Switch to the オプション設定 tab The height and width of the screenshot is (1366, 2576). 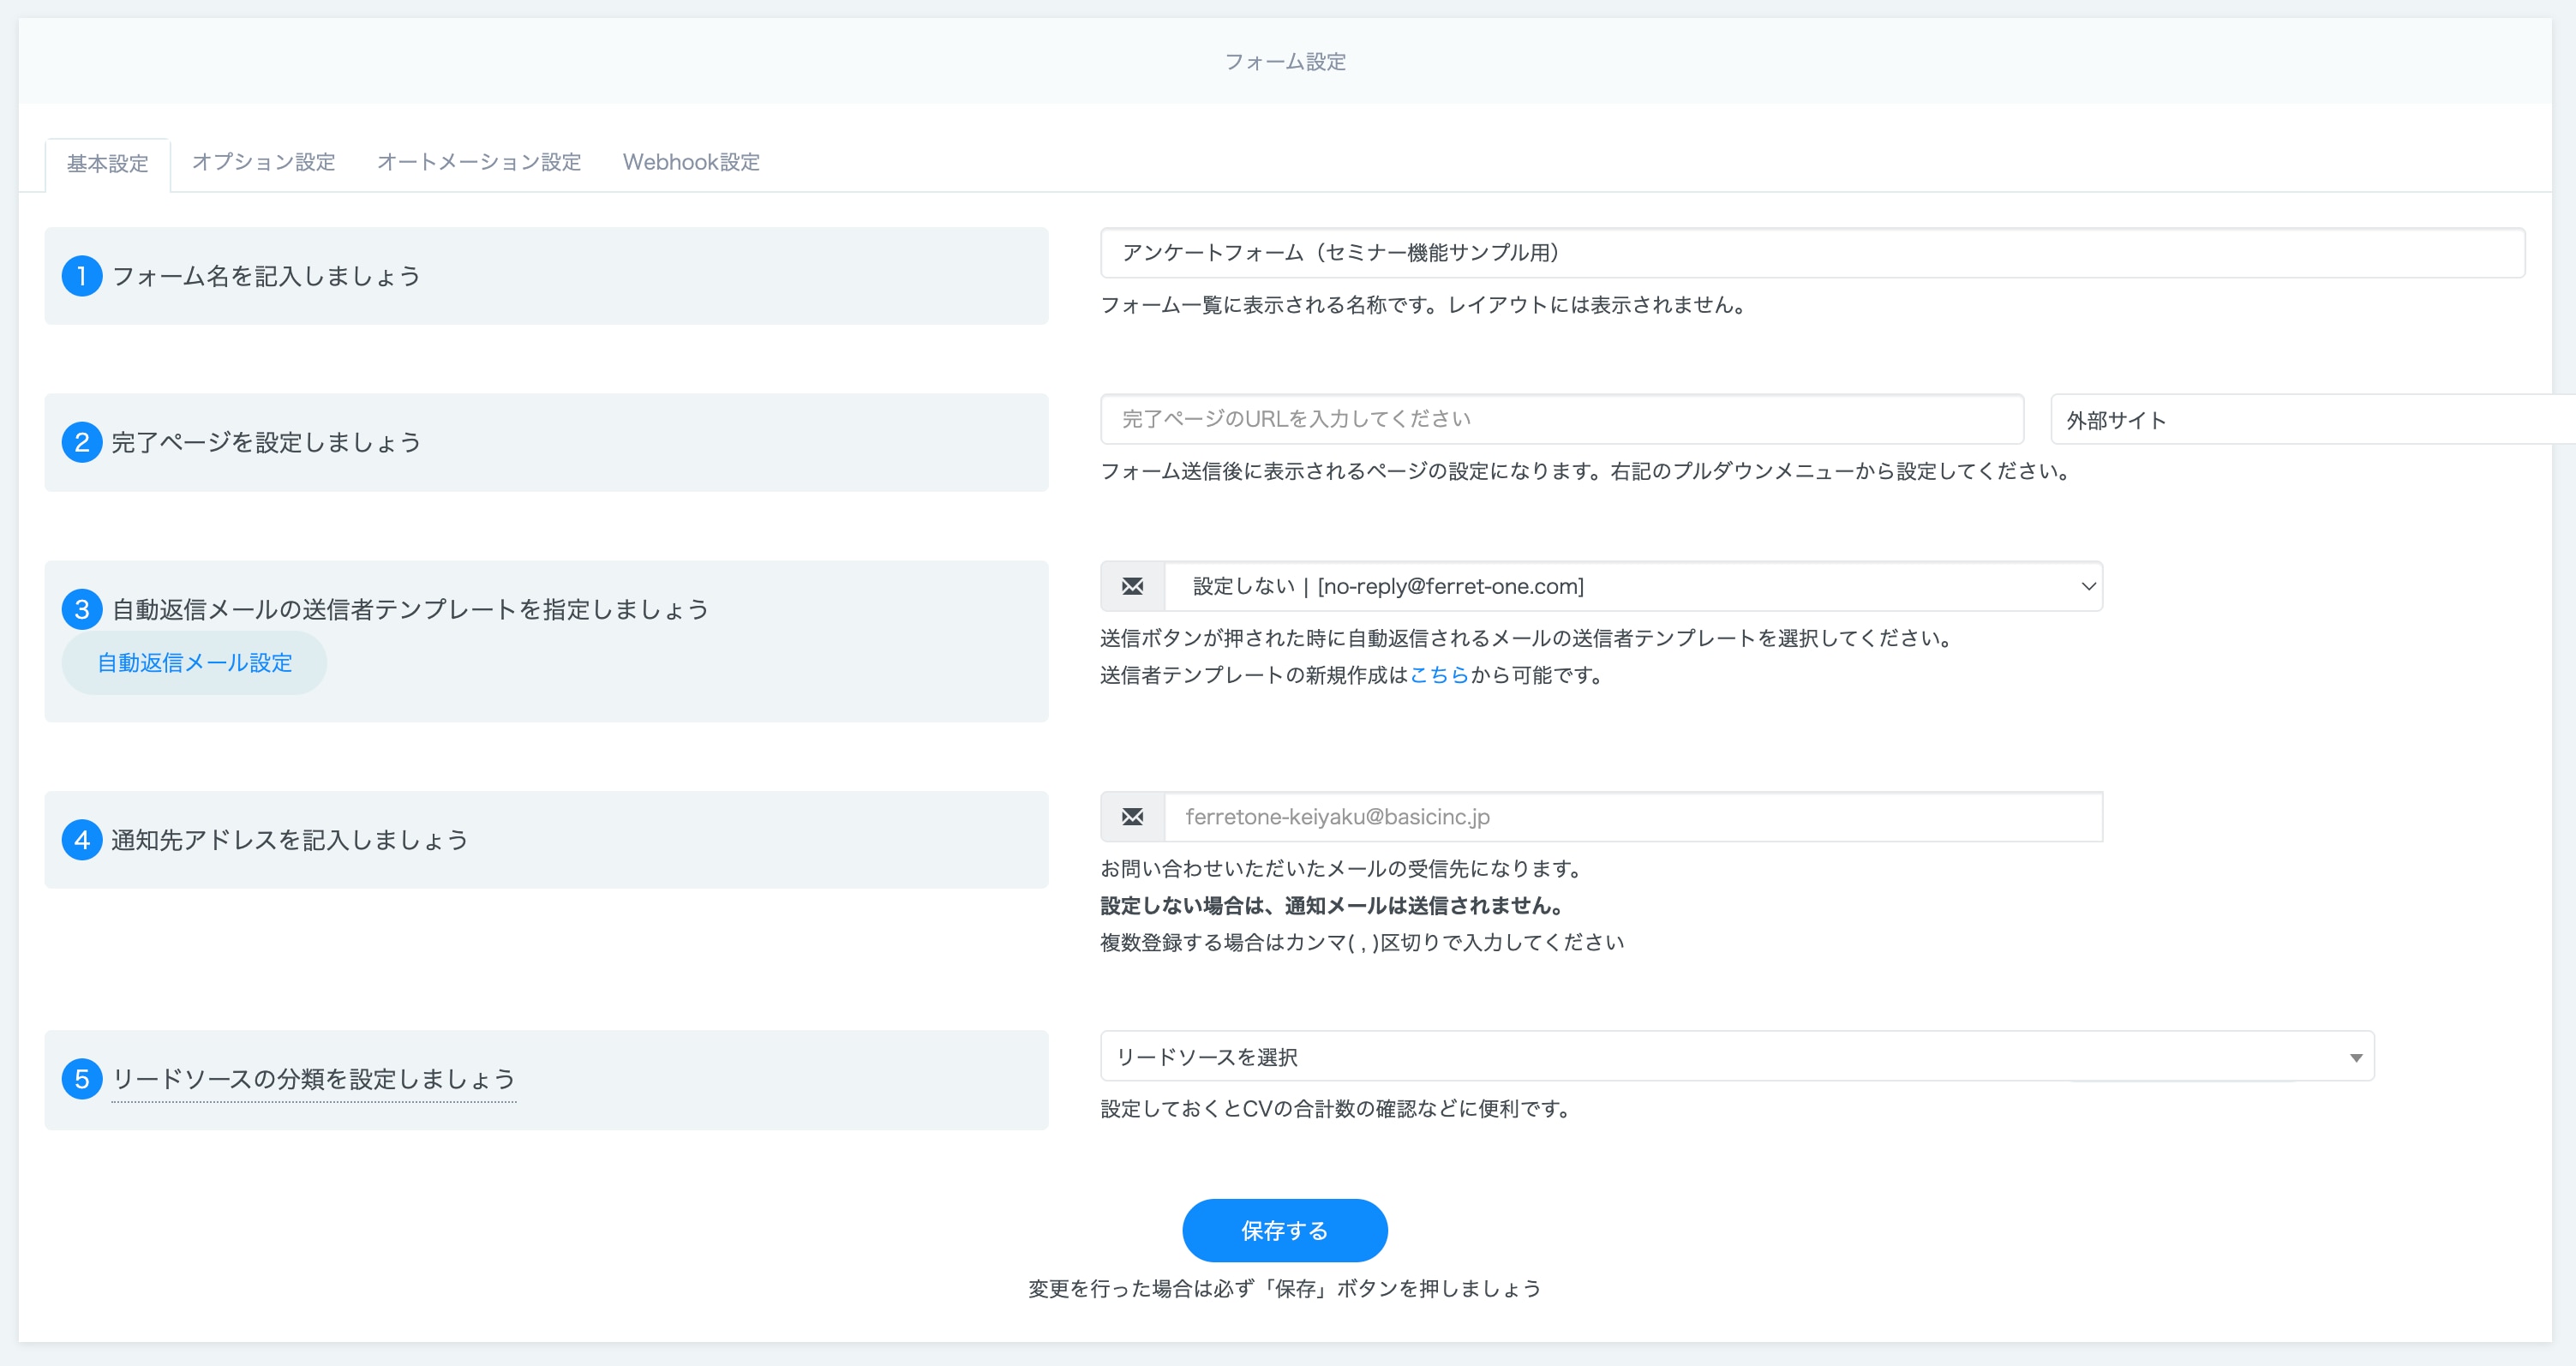(263, 162)
